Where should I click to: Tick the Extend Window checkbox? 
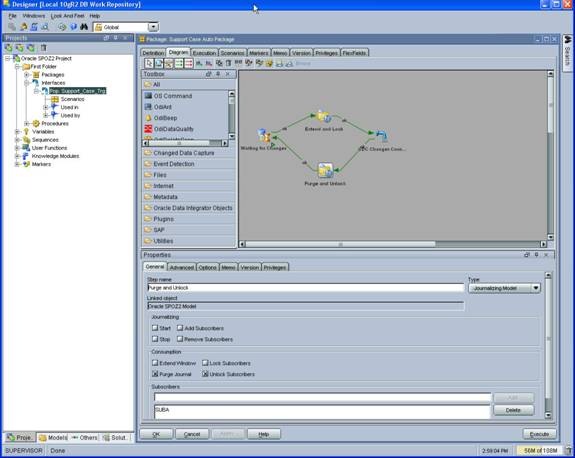[x=155, y=363]
